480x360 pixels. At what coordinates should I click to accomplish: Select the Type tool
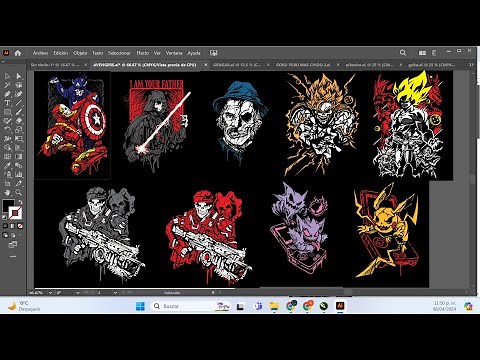tap(7, 103)
